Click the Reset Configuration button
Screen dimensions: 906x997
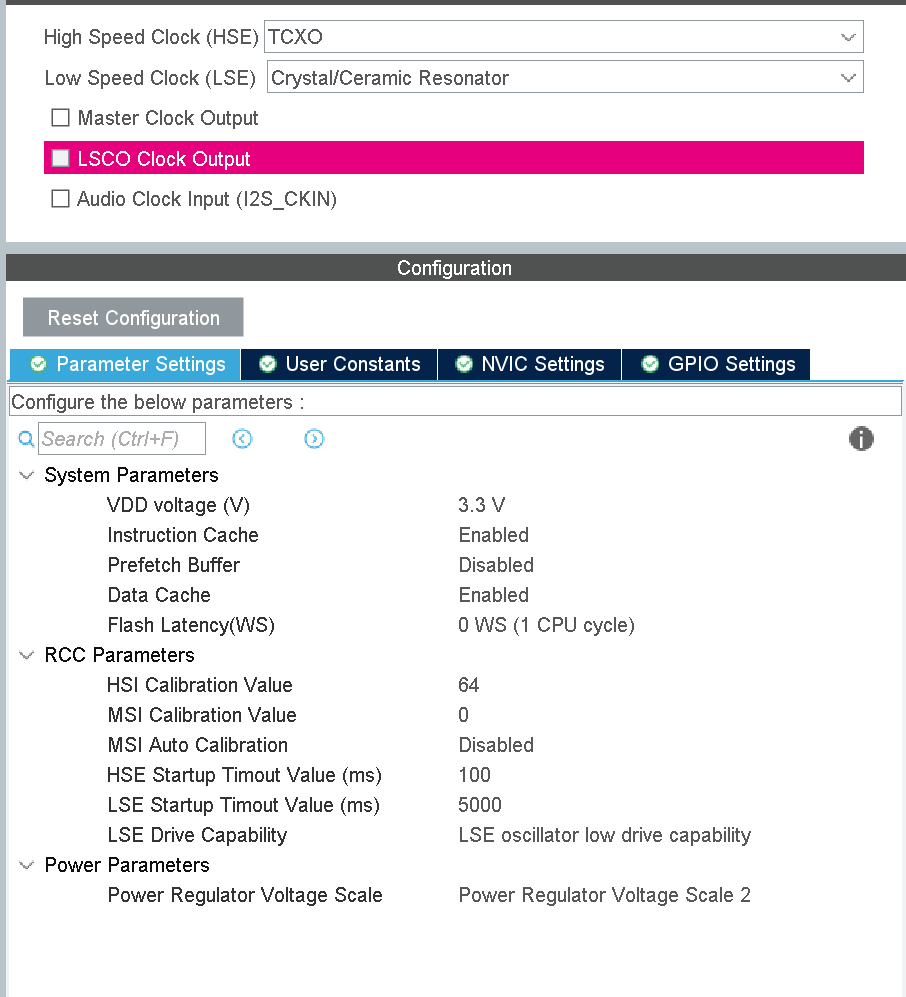pyautogui.click(x=132, y=317)
